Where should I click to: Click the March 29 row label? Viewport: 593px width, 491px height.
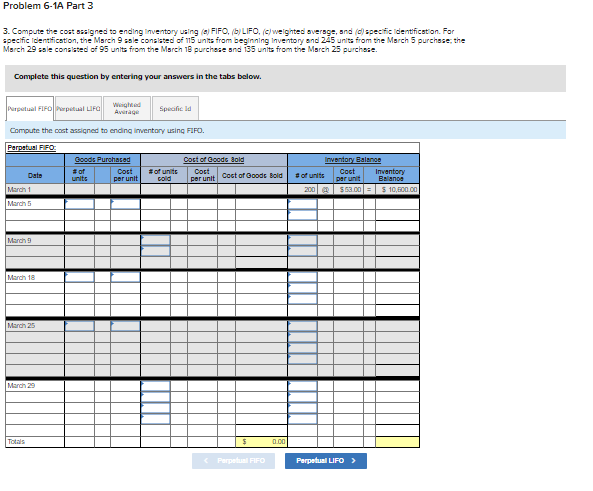[21, 385]
